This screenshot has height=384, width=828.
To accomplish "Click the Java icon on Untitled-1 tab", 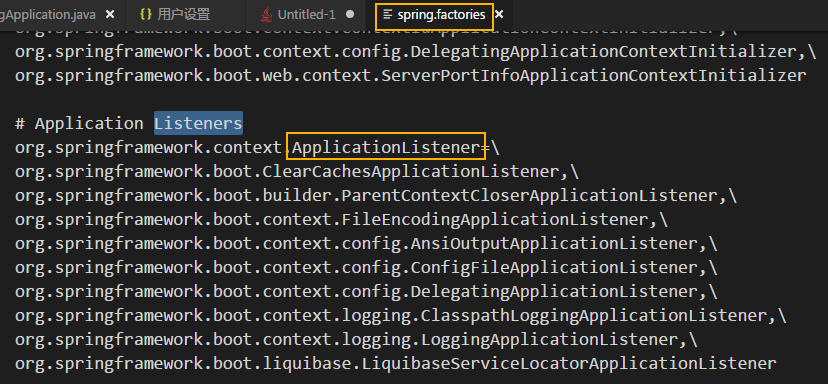I will coord(266,15).
